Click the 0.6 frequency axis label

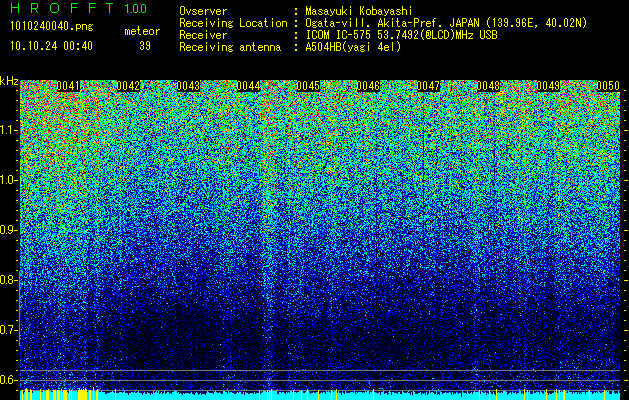[9, 380]
